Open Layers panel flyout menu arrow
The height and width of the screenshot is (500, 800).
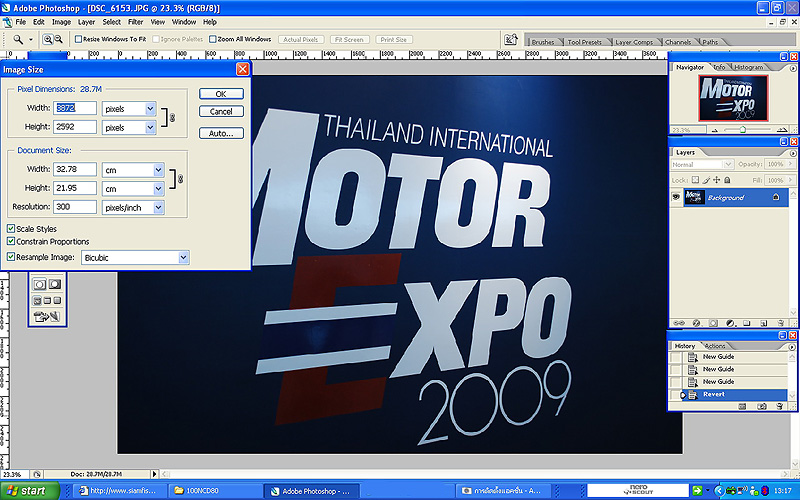(793, 153)
